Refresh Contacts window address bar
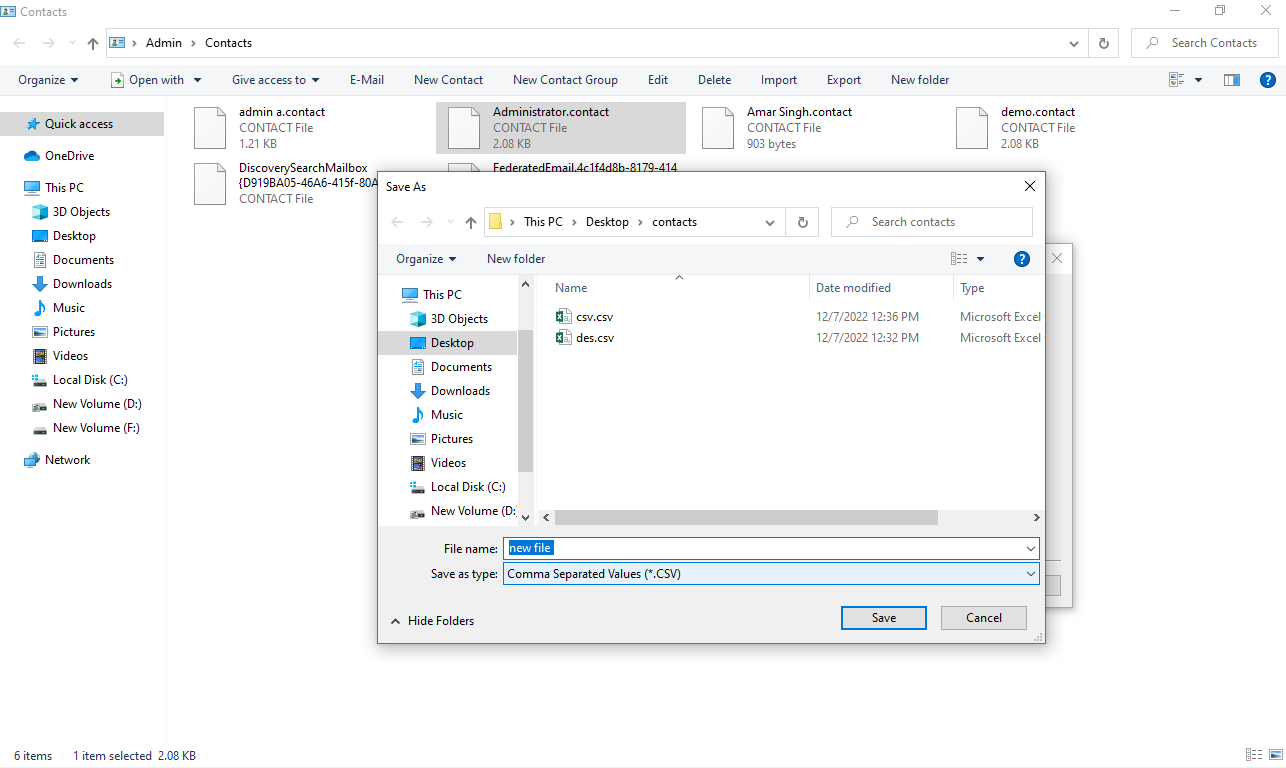Image resolution: width=1286 pixels, height=768 pixels. [1104, 43]
